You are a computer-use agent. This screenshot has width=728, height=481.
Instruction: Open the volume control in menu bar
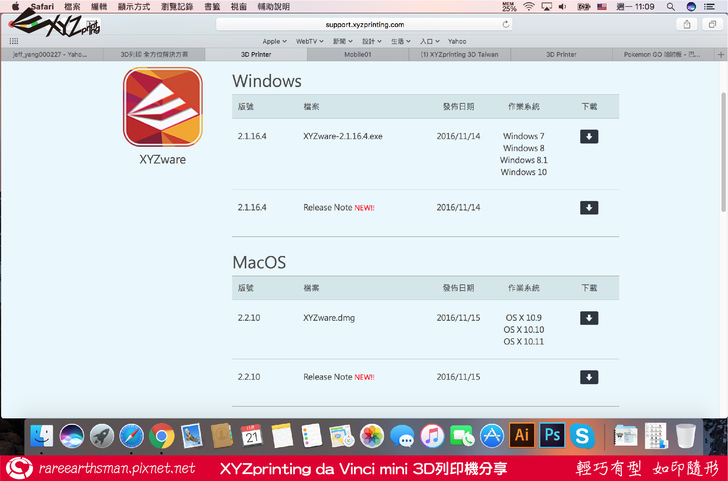[562, 6]
